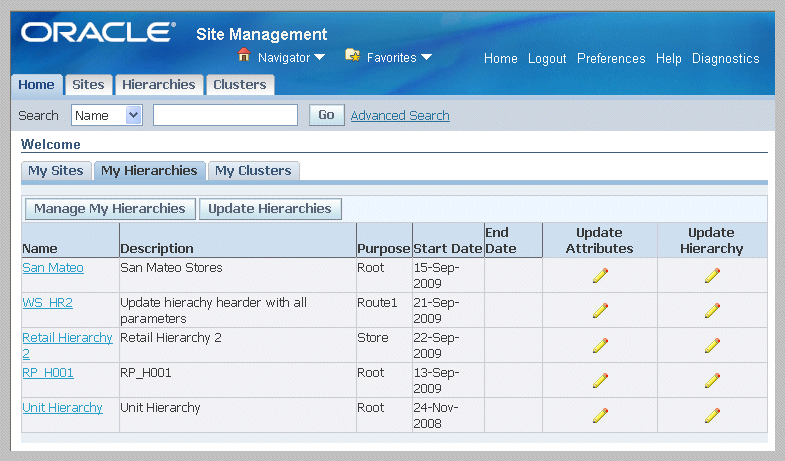Click the Site Management title text
Image resolution: width=785 pixels, height=461 pixels.
tap(261, 35)
